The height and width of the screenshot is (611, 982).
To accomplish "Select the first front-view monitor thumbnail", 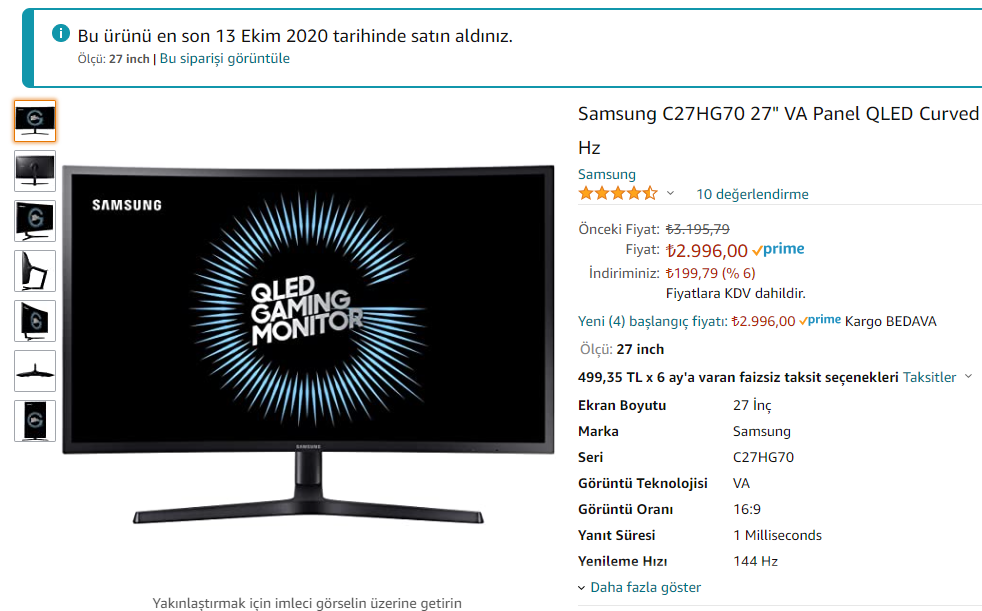I will [x=35, y=121].
